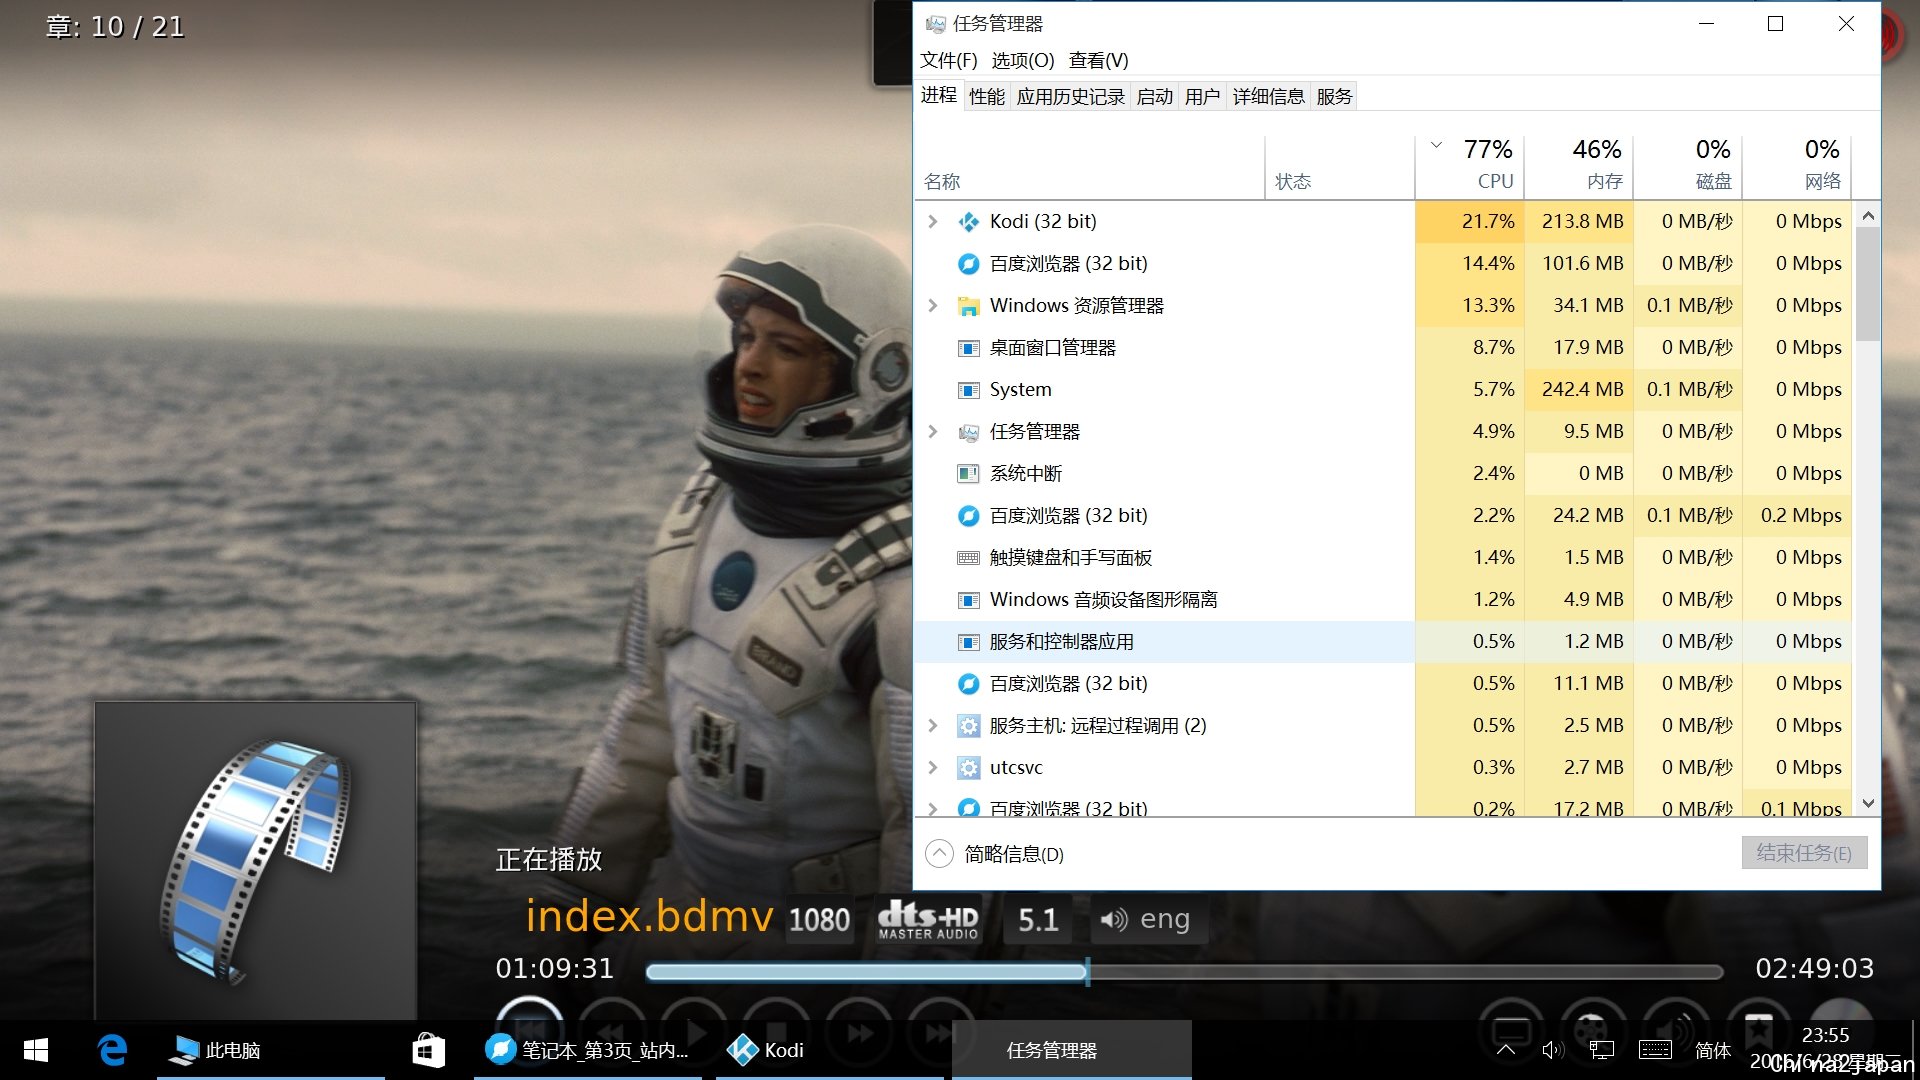Sort by 状态 column header
This screenshot has height=1080, width=1920.
coord(1340,168)
